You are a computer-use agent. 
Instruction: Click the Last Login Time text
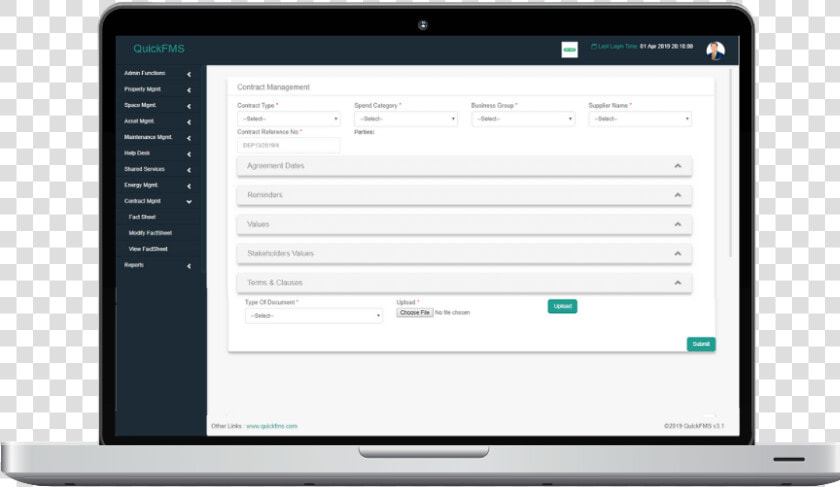(642, 47)
